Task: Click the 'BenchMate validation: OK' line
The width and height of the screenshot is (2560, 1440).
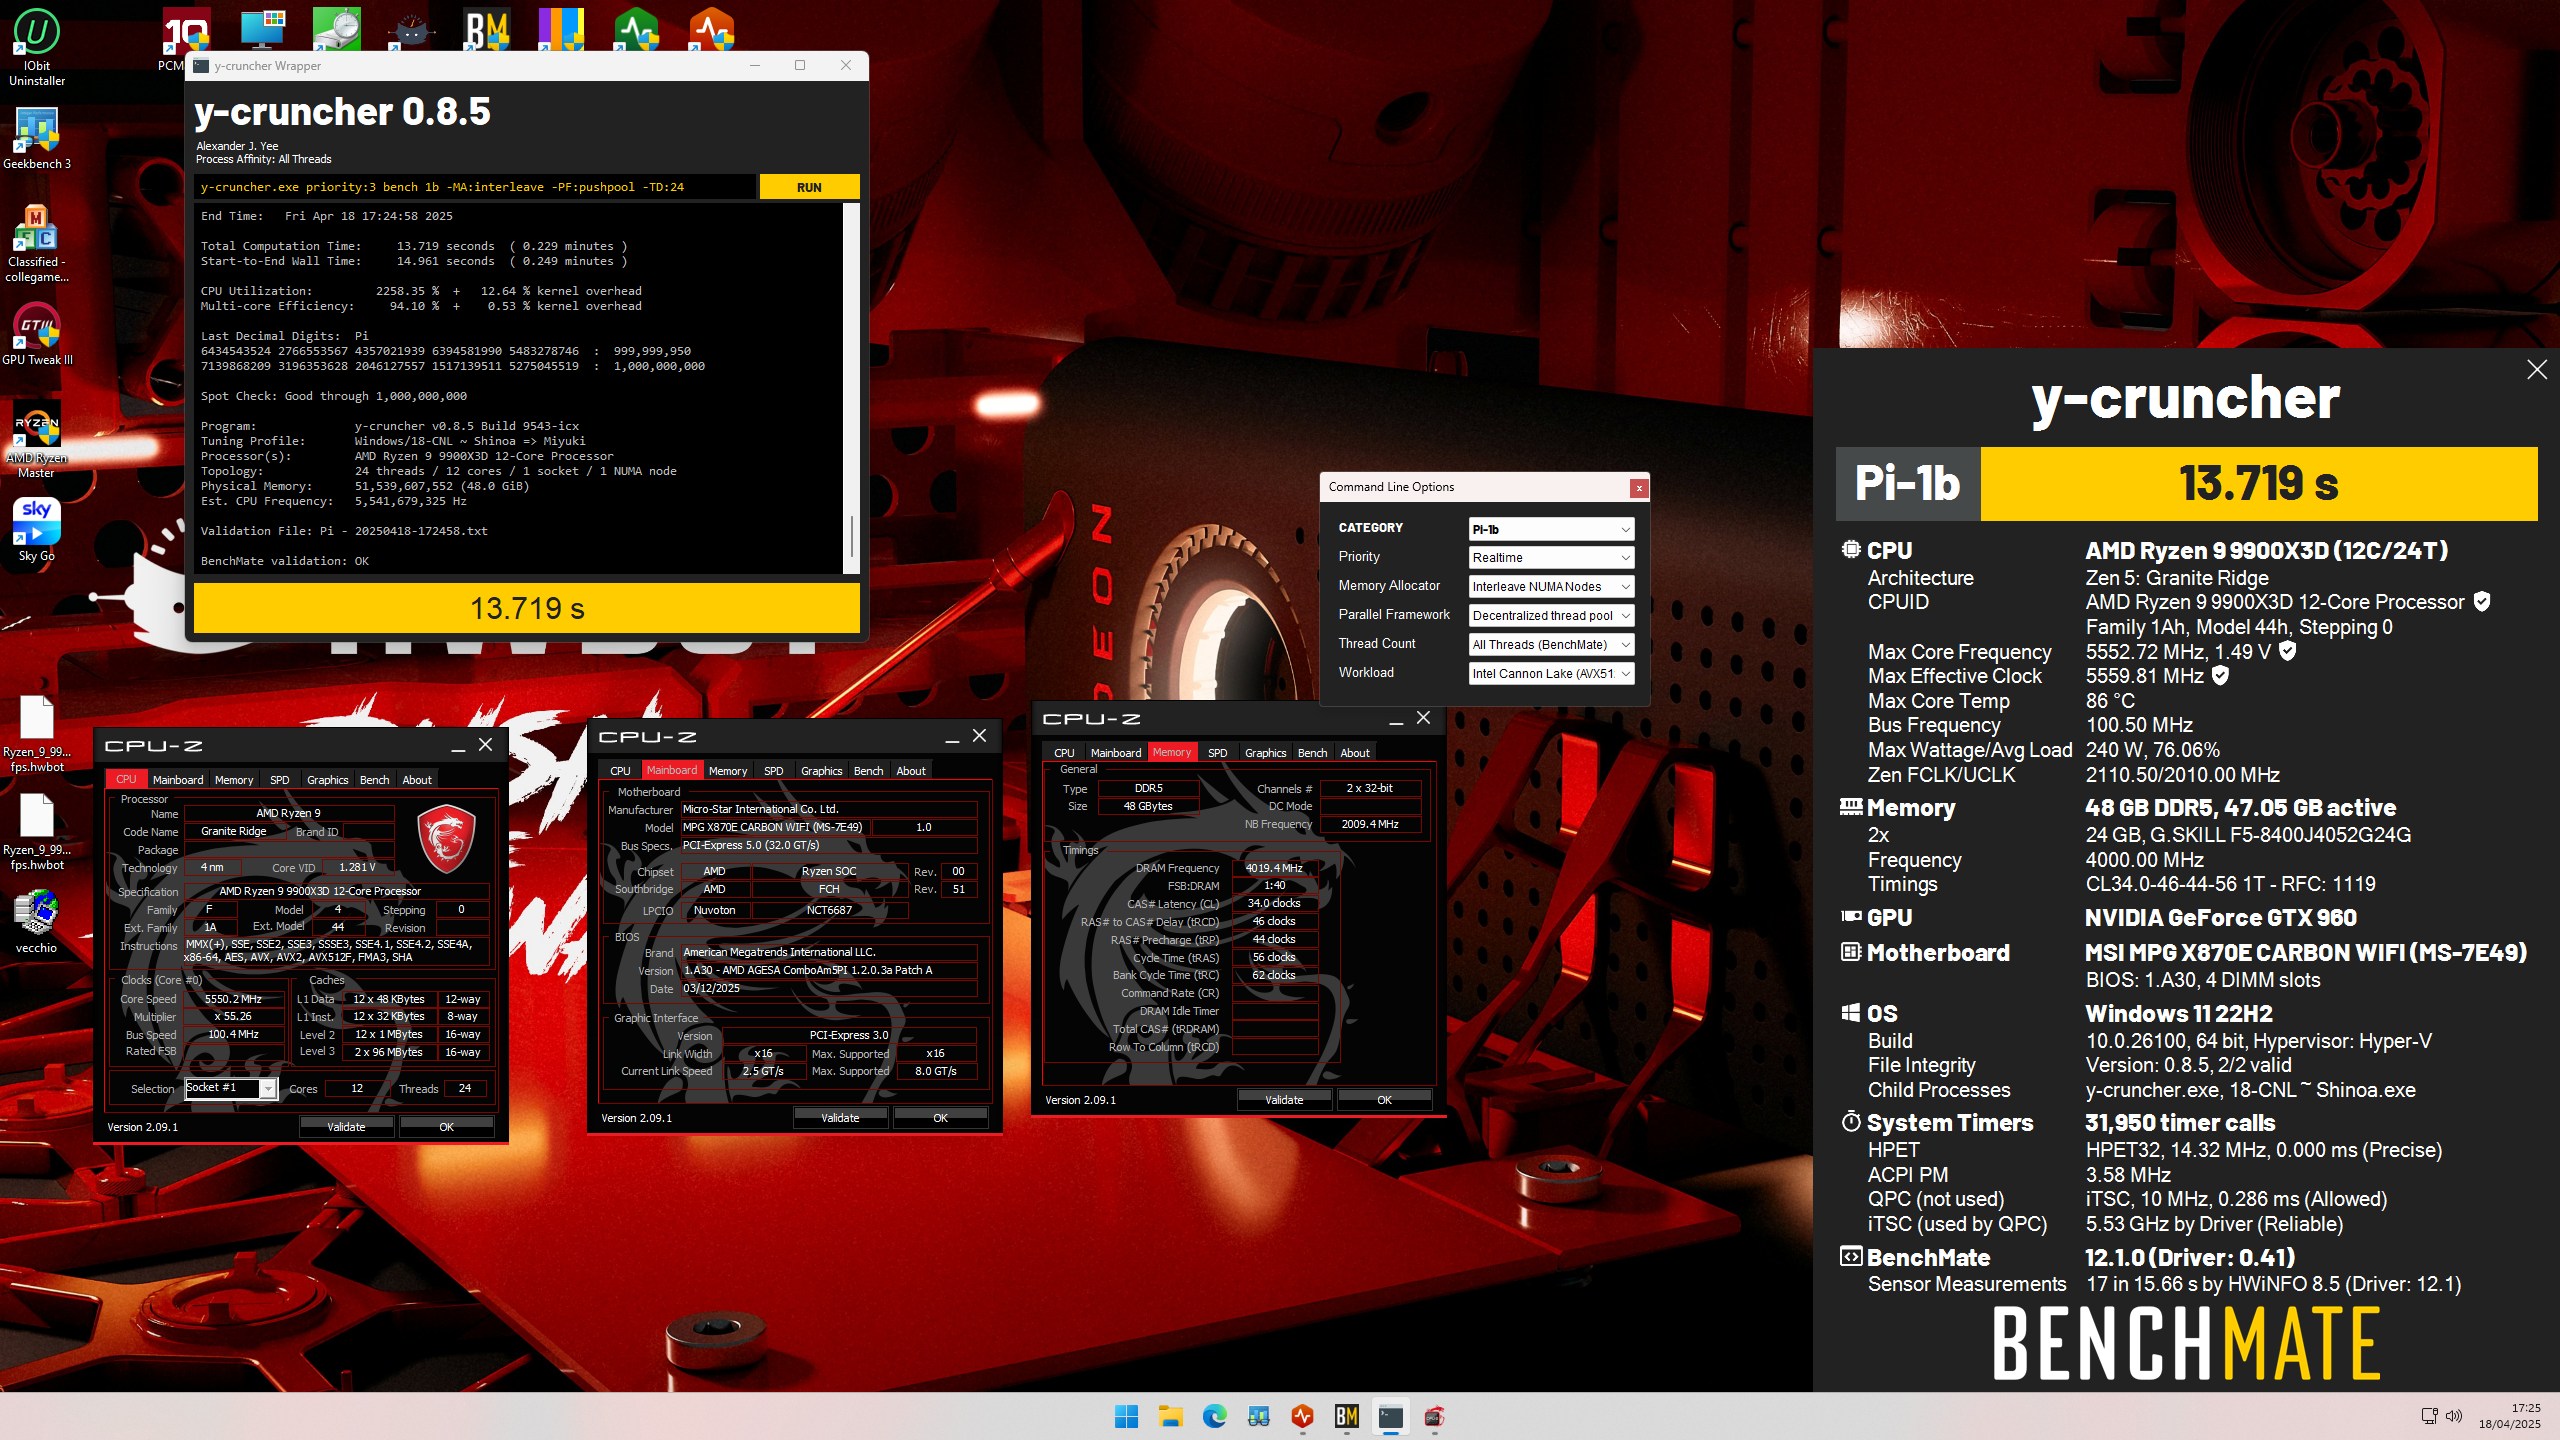Action: [285, 561]
